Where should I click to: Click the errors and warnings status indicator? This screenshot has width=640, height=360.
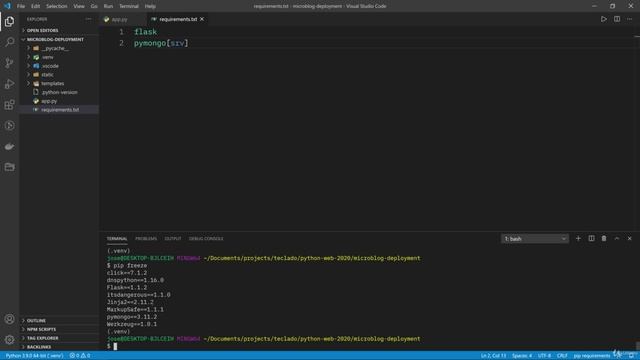click(80, 356)
